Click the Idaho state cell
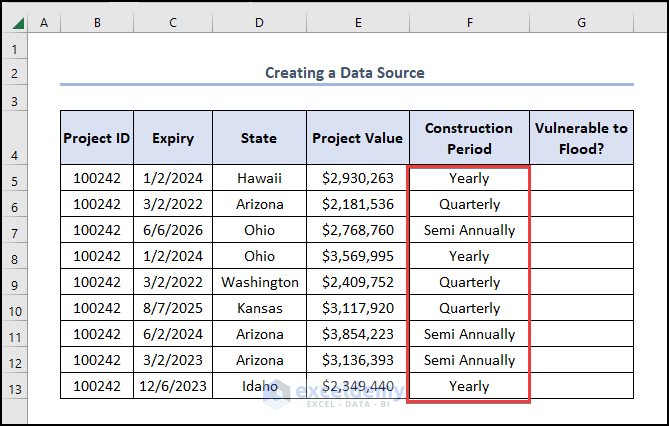 (259, 386)
